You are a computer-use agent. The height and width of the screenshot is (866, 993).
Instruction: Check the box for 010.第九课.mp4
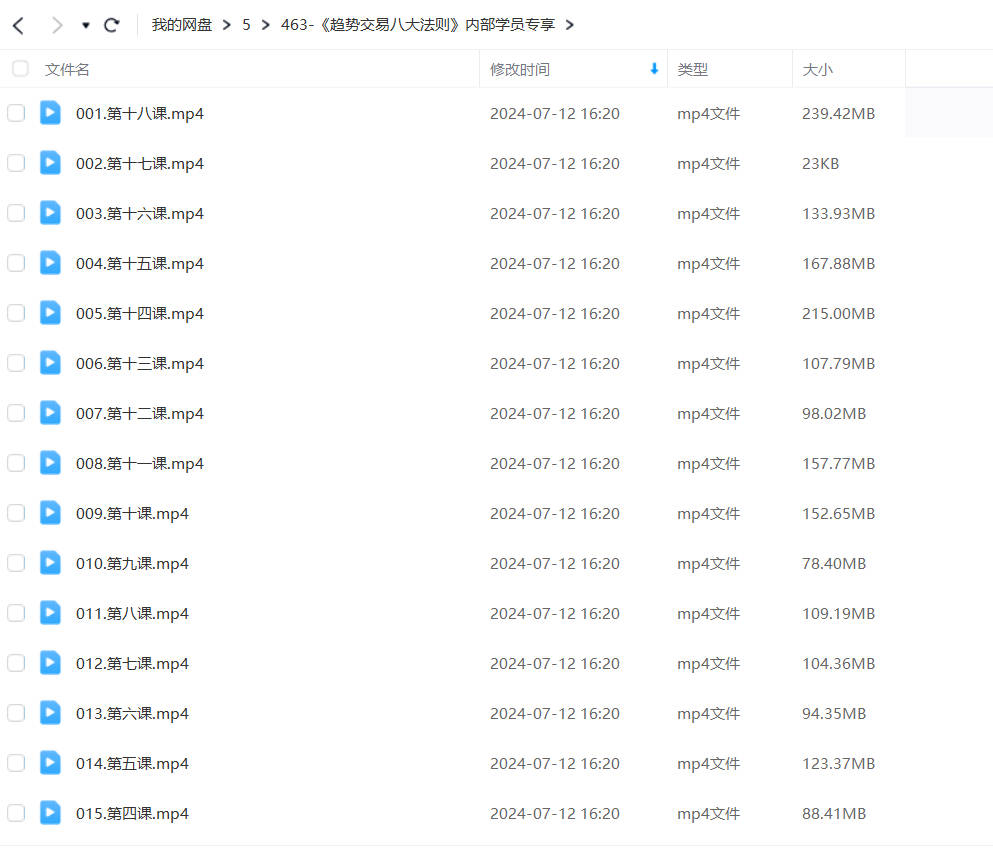pyautogui.click(x=16, y=564)
